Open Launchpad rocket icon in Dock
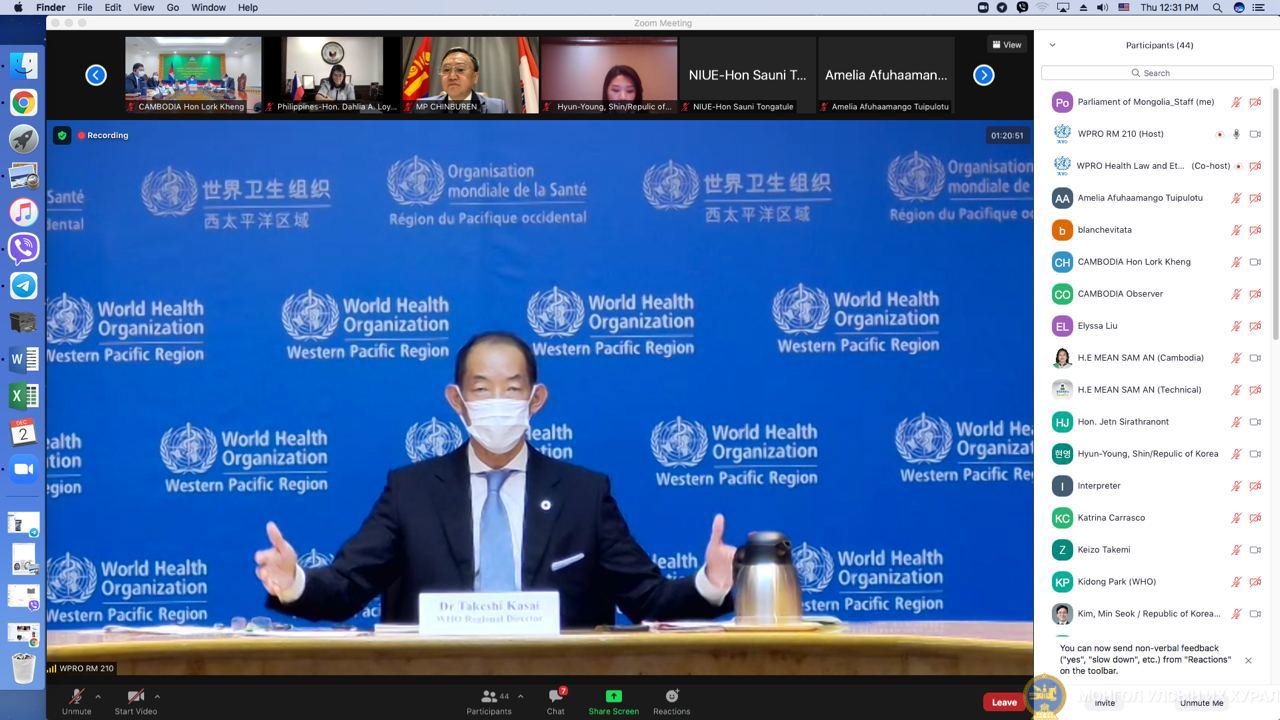This screenshot has width=1280, height=720. (x=24, y=139)
